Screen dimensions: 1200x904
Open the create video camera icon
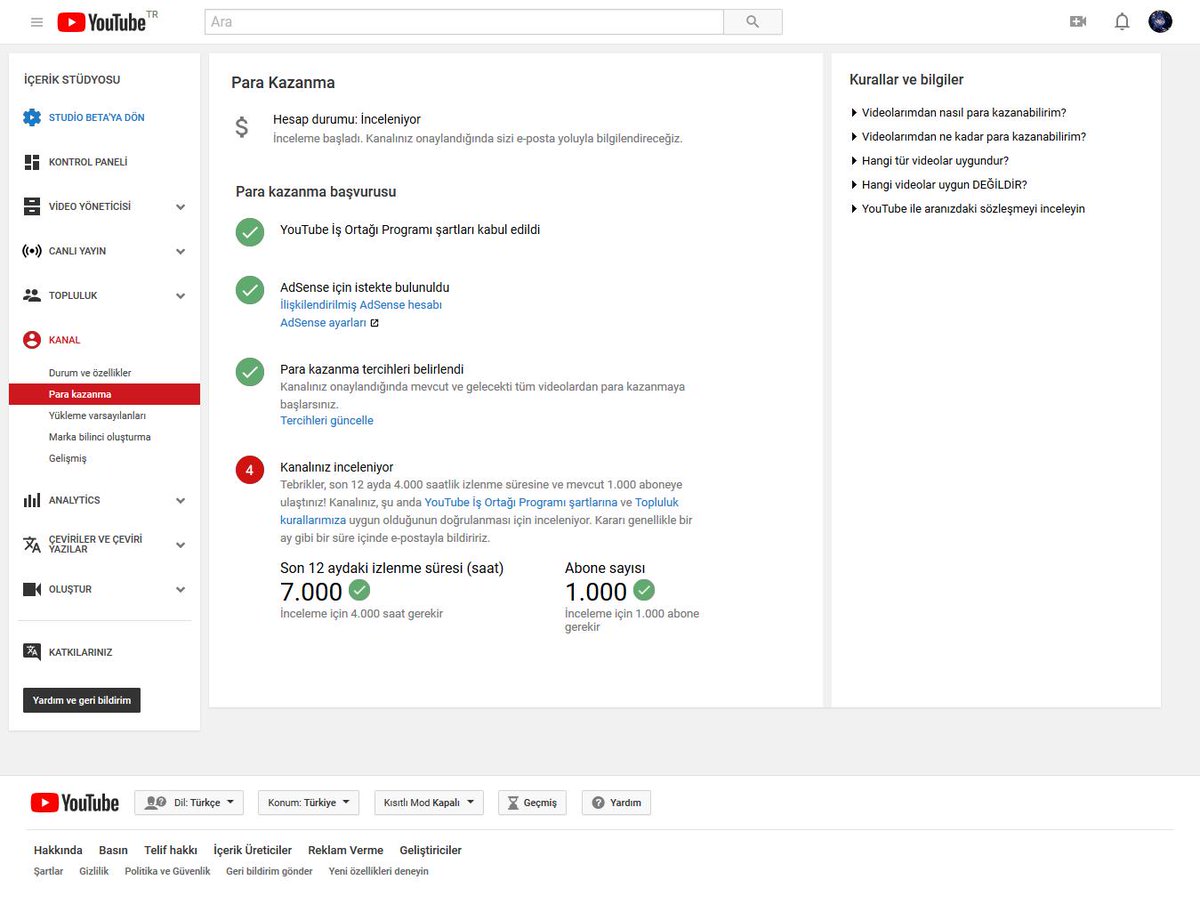tap(1078, 21)
